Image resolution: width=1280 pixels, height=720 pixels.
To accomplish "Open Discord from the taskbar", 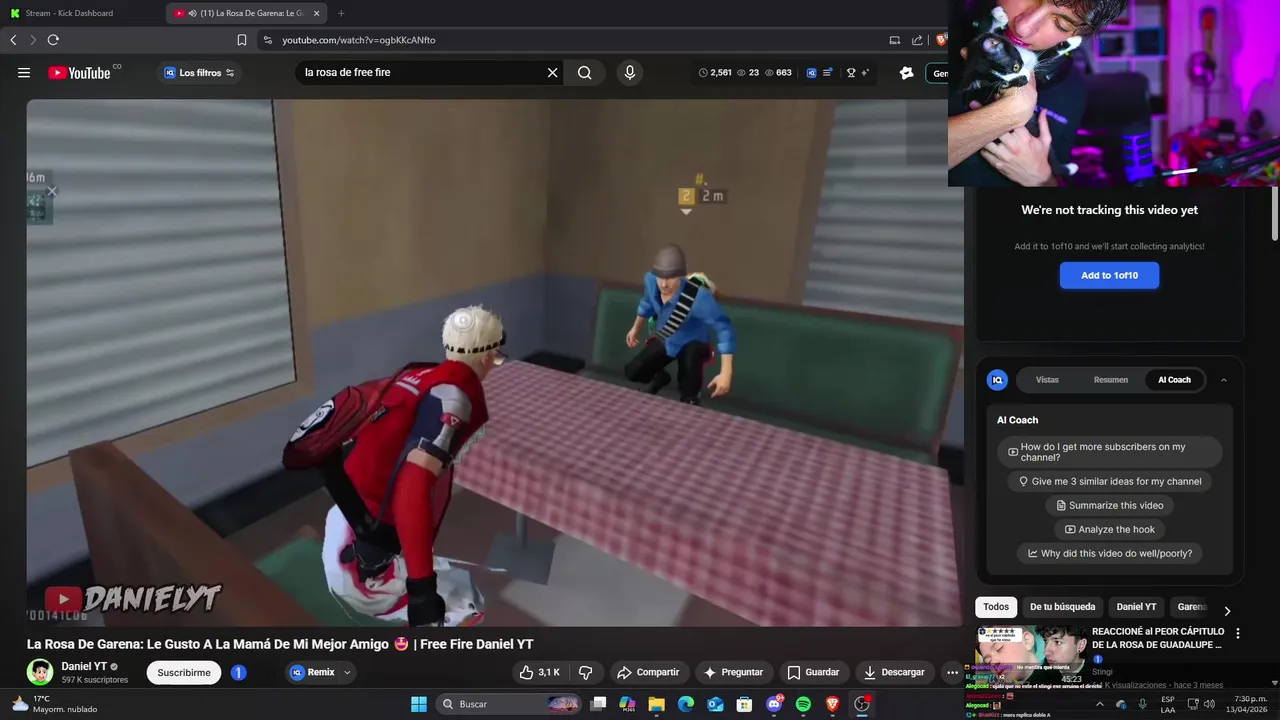I will point(774,704).
